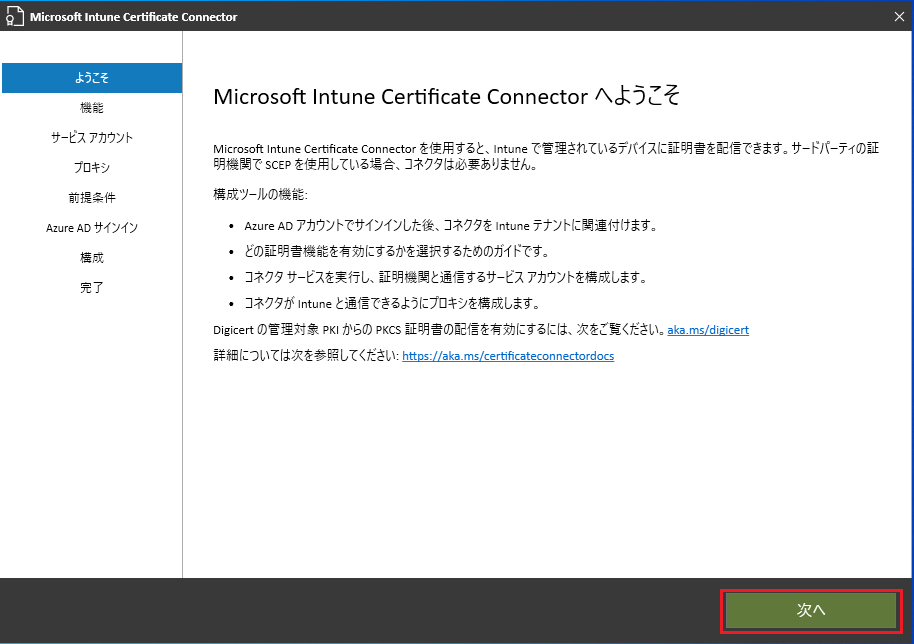Click the 次へ button
The height and width of the screenshot is (644, 914).
coord(810,610)
